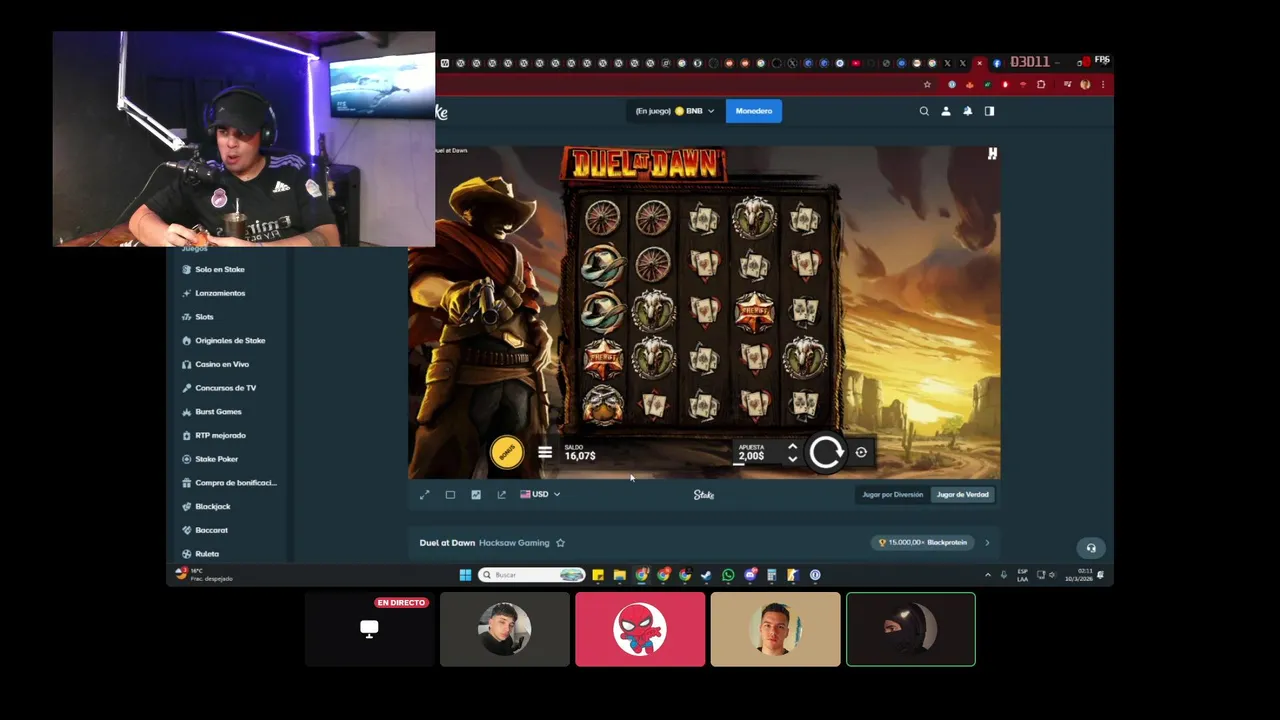The width and height of the screenshot is (1280, 720).
Task: Decrease the bet with the down arrow
Action: pyautogui.click(x=792, y=459)
